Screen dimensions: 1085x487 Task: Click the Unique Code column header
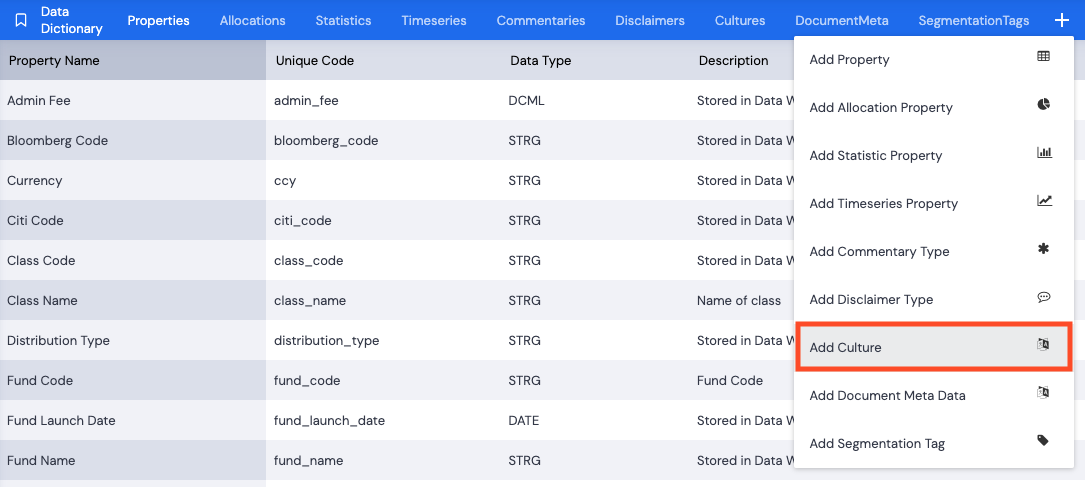pos(314,60)
